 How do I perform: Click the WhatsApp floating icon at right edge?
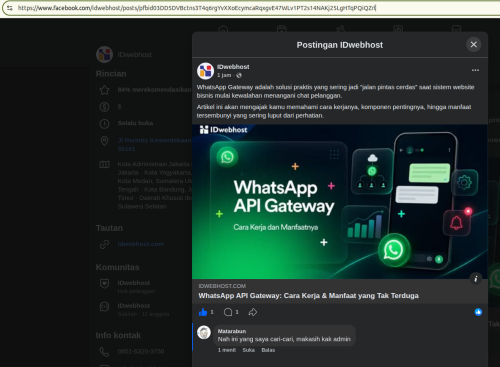pyautogui.click(x=495, y=279)
